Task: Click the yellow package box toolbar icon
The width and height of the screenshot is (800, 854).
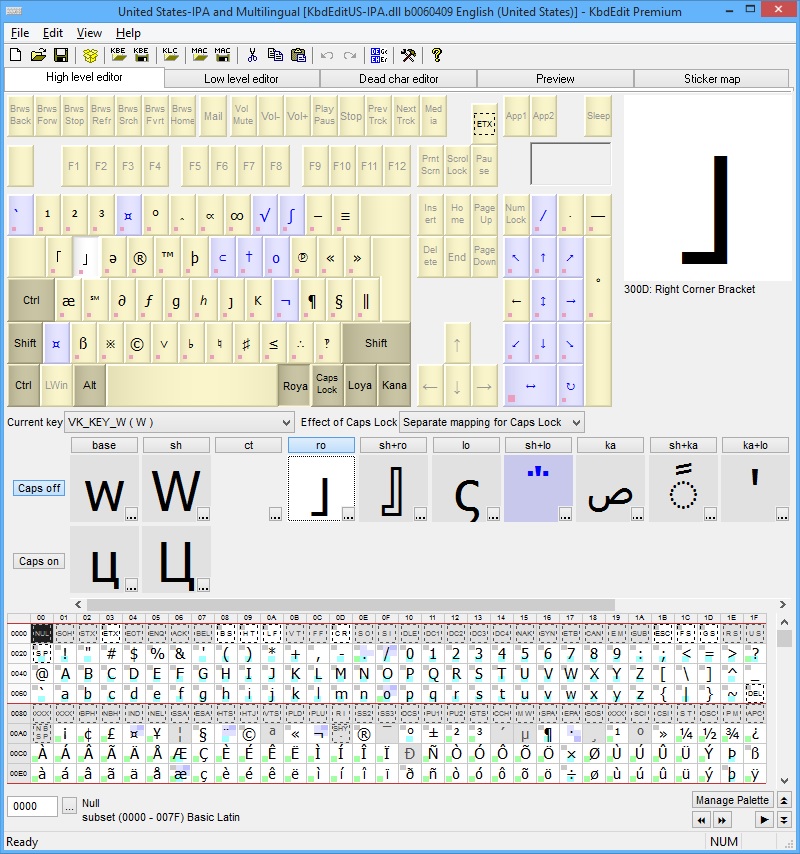Action: [90, 55]
